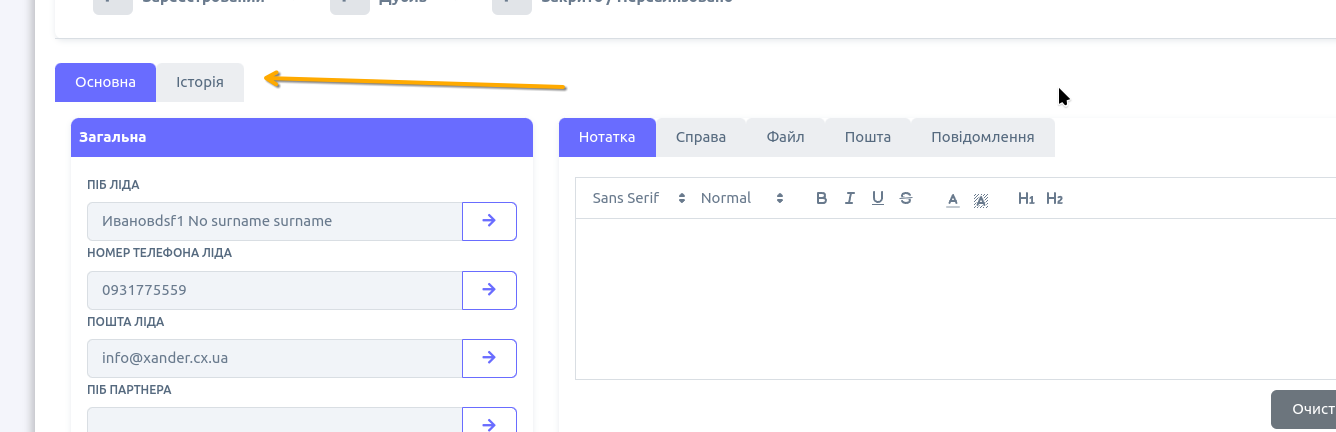Toggle strikethrough formatting in note editor
1336x432 pixels.
tap(905, 198)
